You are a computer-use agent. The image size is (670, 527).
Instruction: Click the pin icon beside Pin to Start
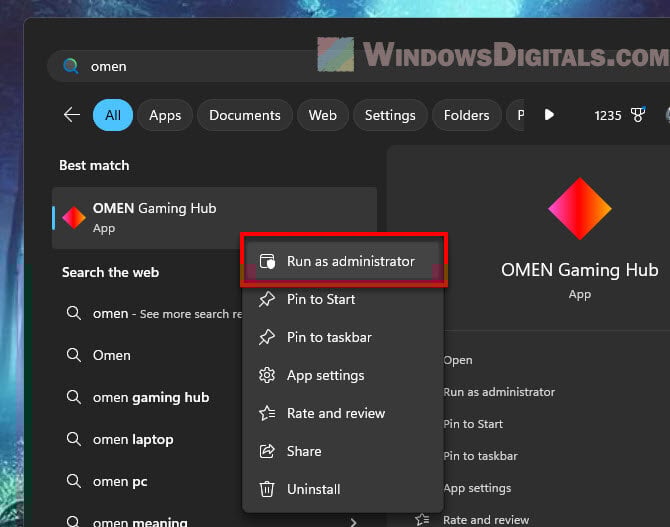tap(267, 299)
